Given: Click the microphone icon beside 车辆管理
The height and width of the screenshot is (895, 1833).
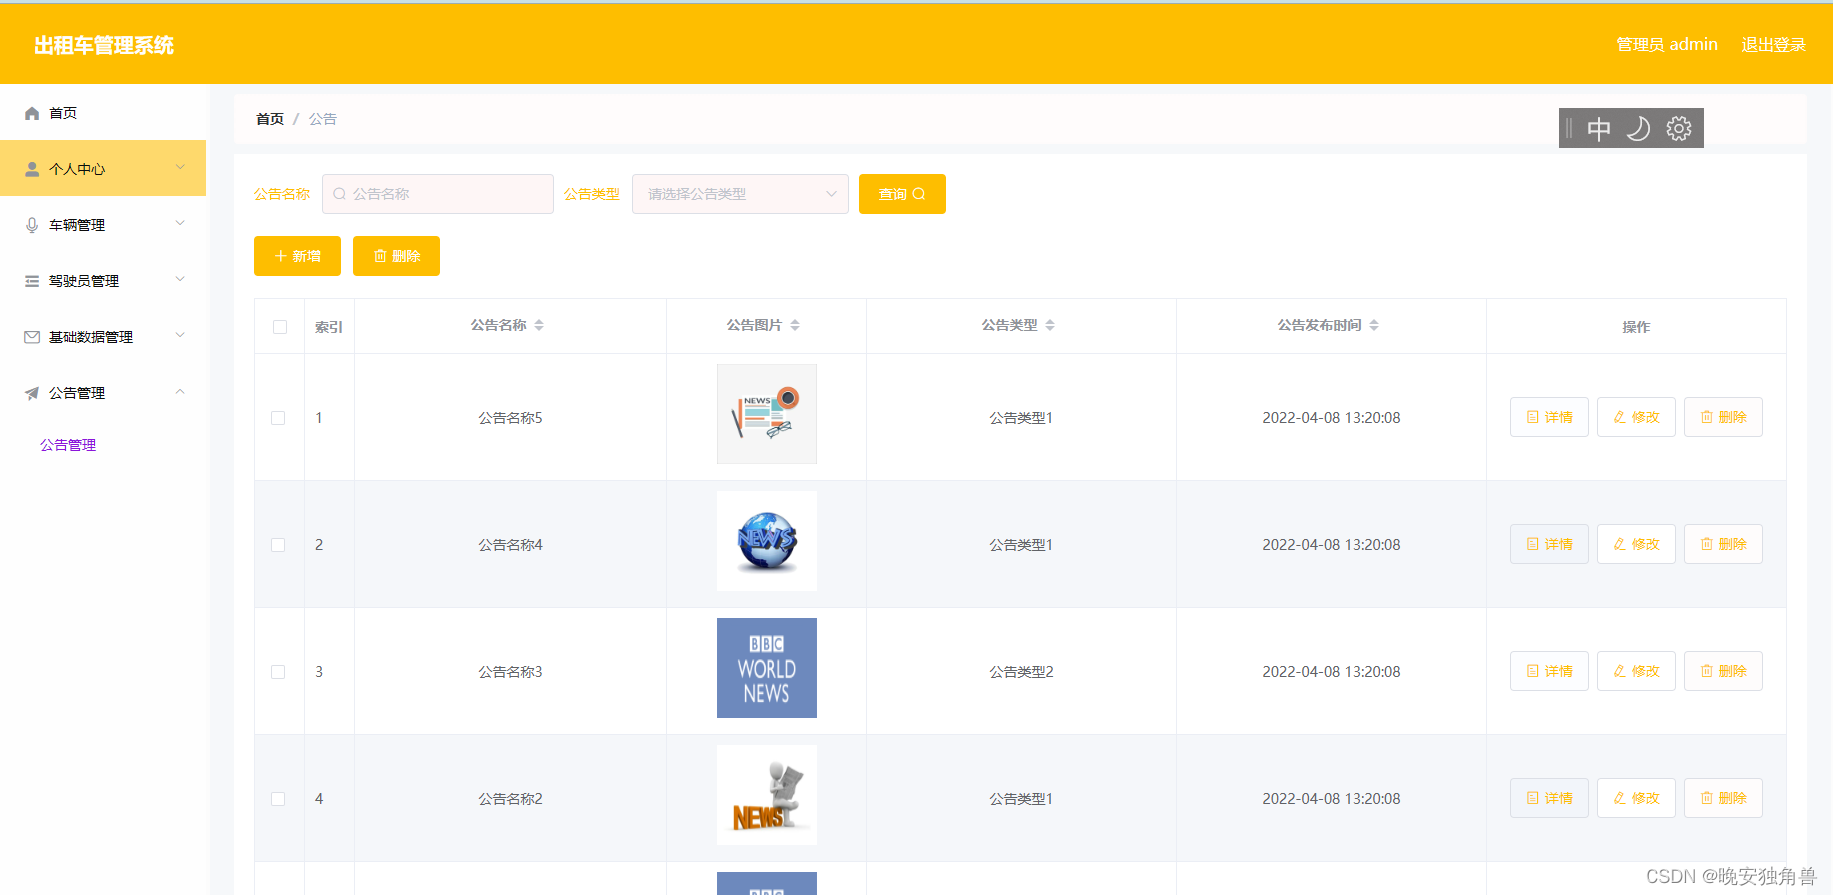Looking at the screenshot, I should click(32, 225).
